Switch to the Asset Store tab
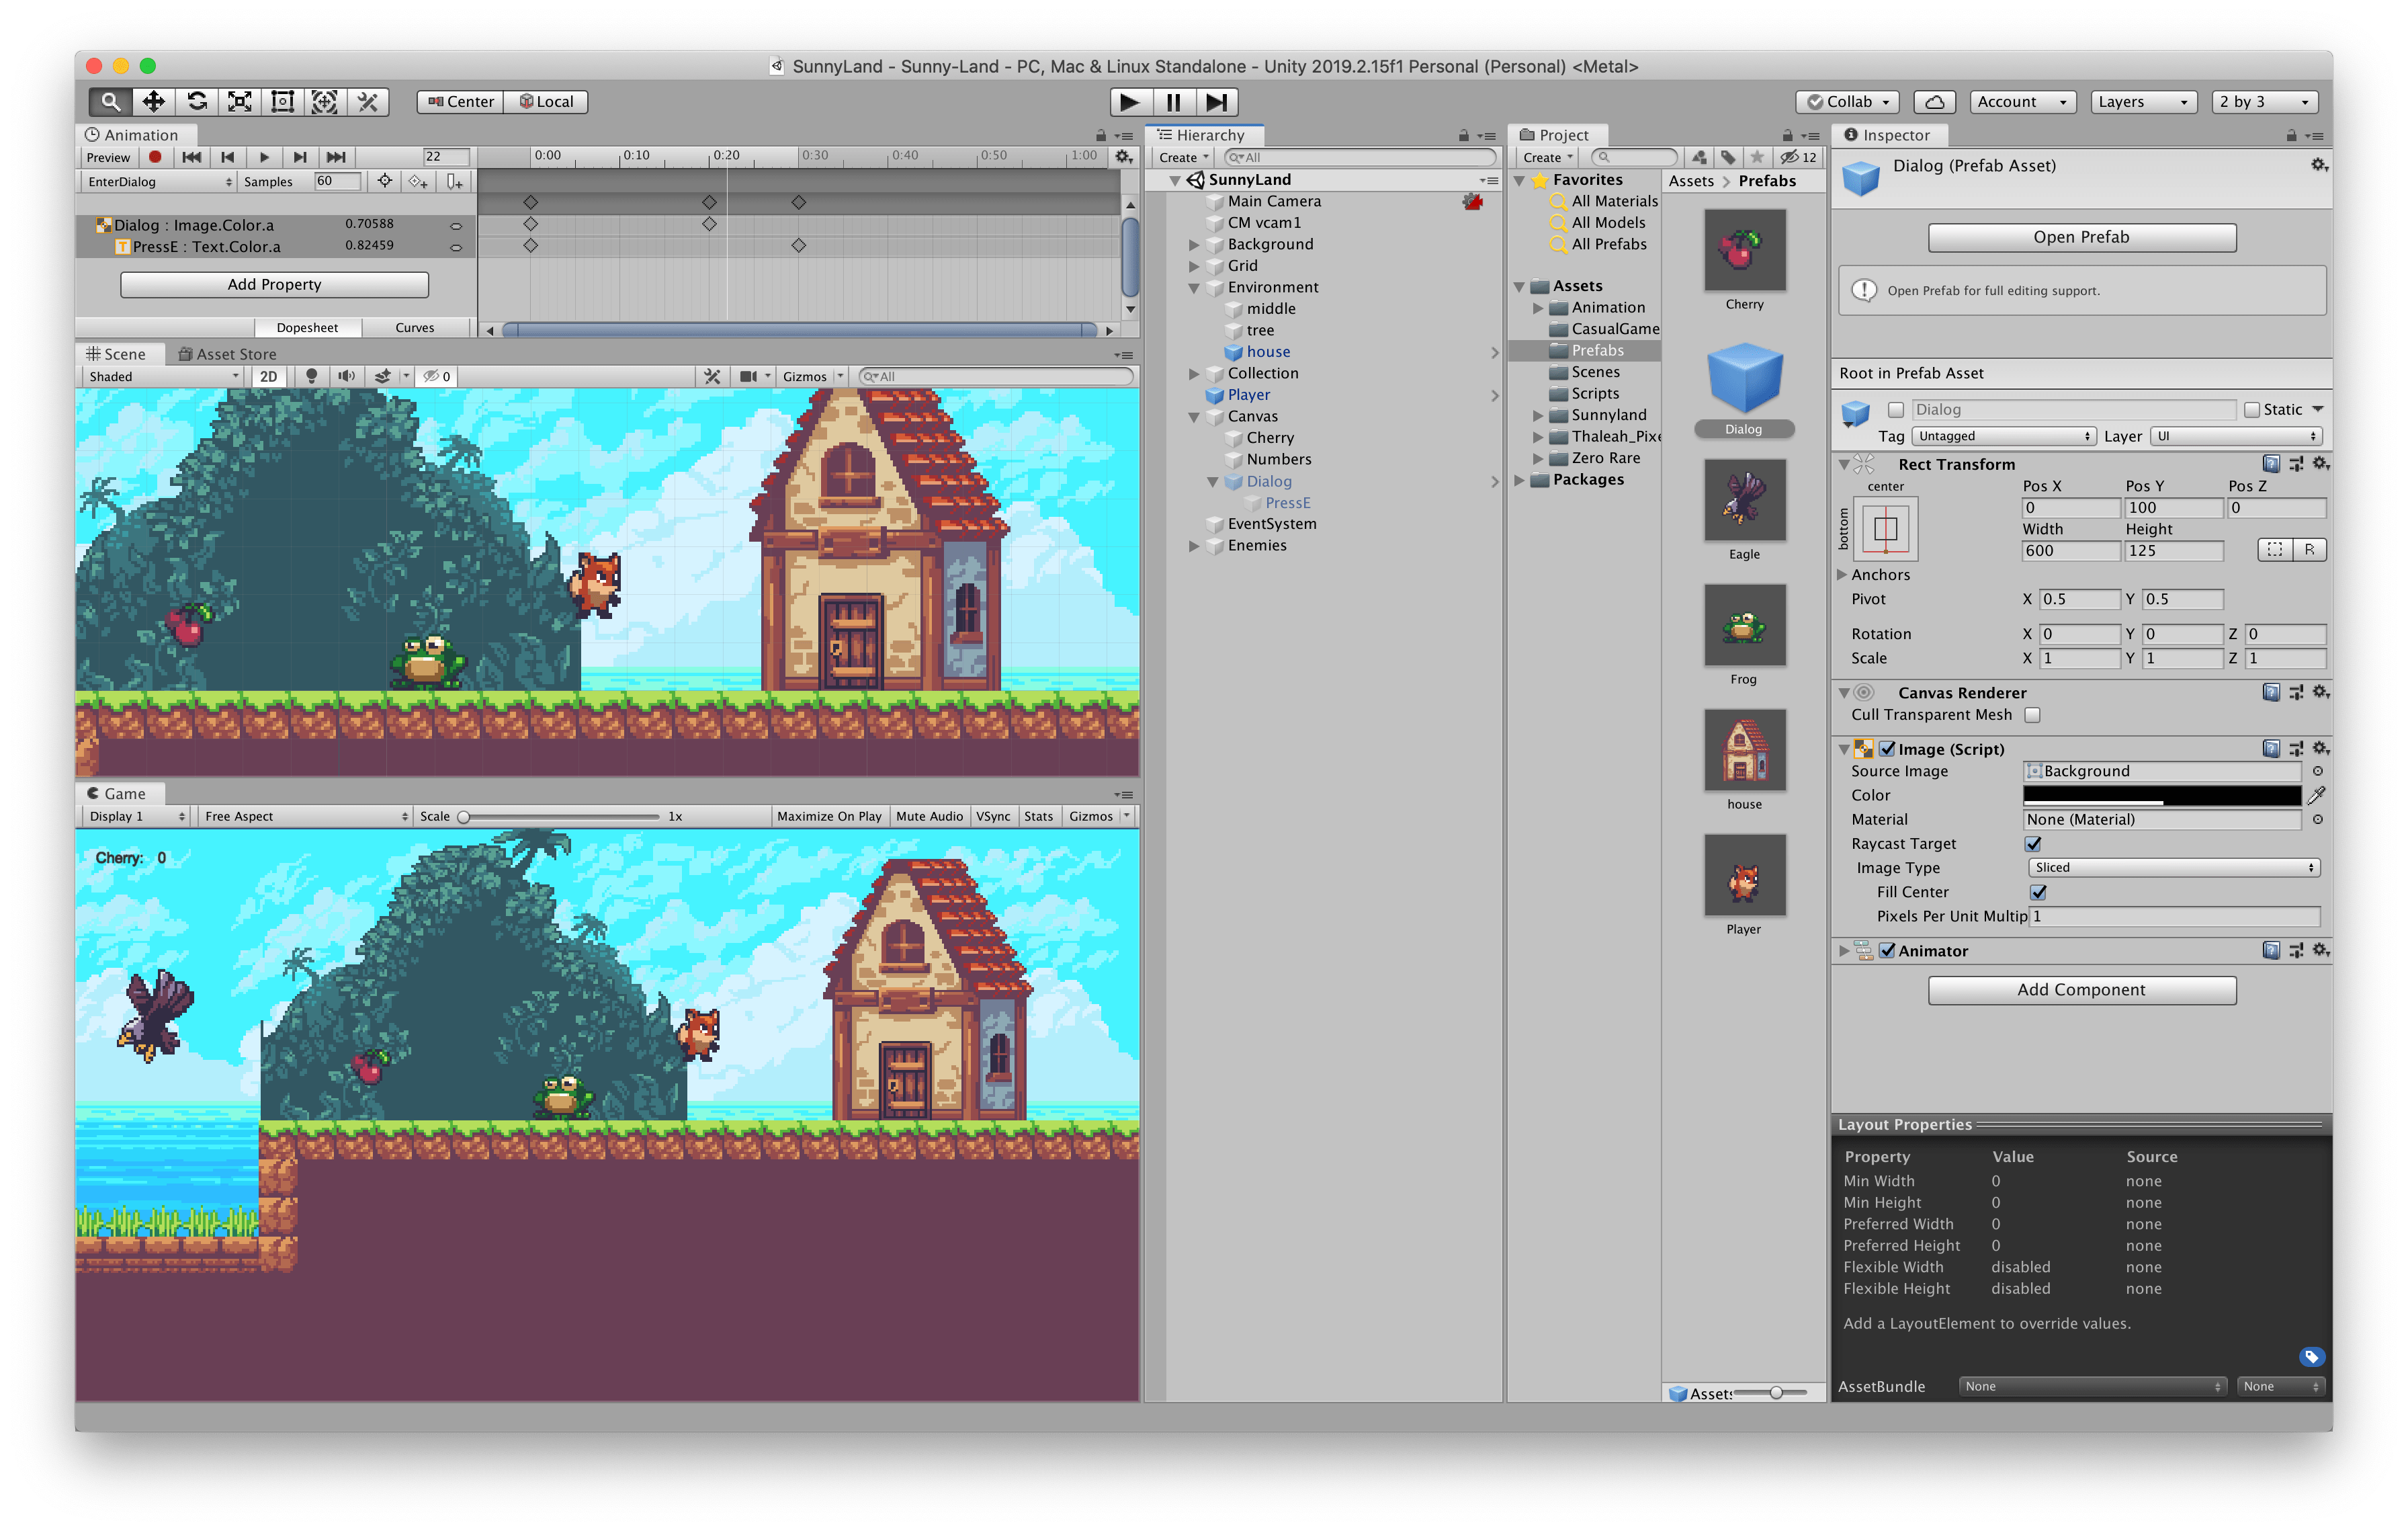Viewport: 2408px width, 1531px height. 228,353
